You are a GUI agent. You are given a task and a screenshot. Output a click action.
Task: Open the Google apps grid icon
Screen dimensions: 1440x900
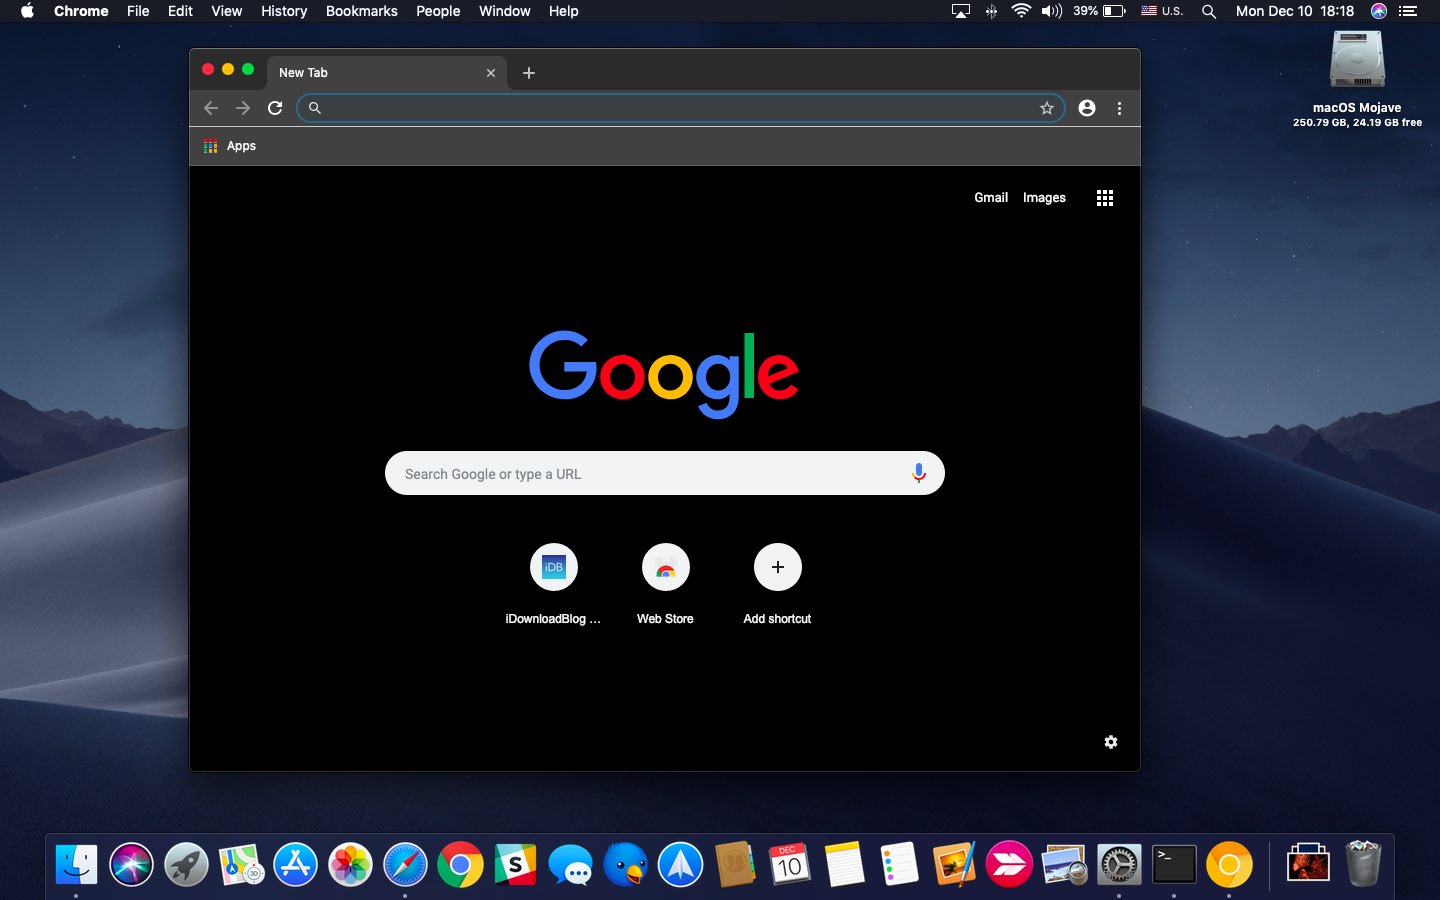tap(1104, 198)
